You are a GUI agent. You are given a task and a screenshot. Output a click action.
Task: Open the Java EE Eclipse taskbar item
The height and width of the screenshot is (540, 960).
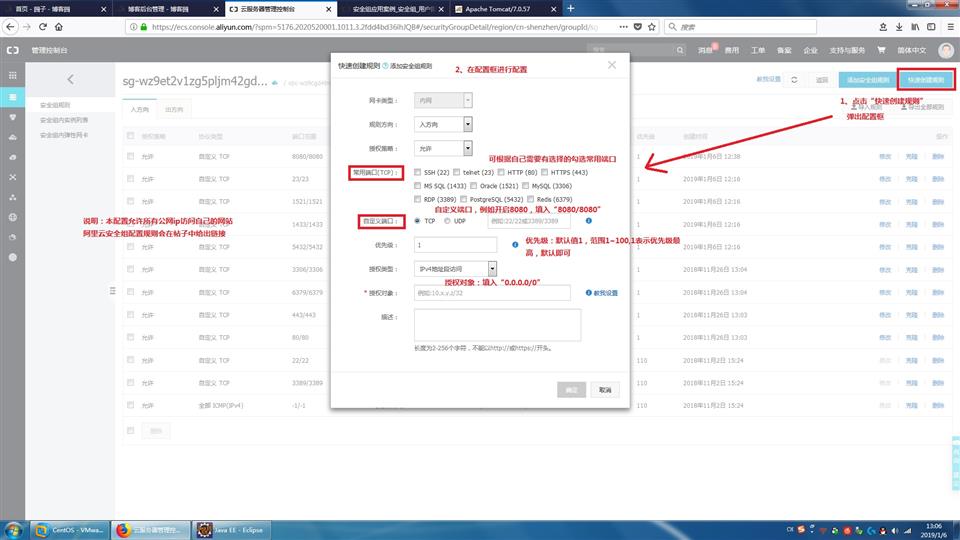pyautogui.click(x=231, y=530)
